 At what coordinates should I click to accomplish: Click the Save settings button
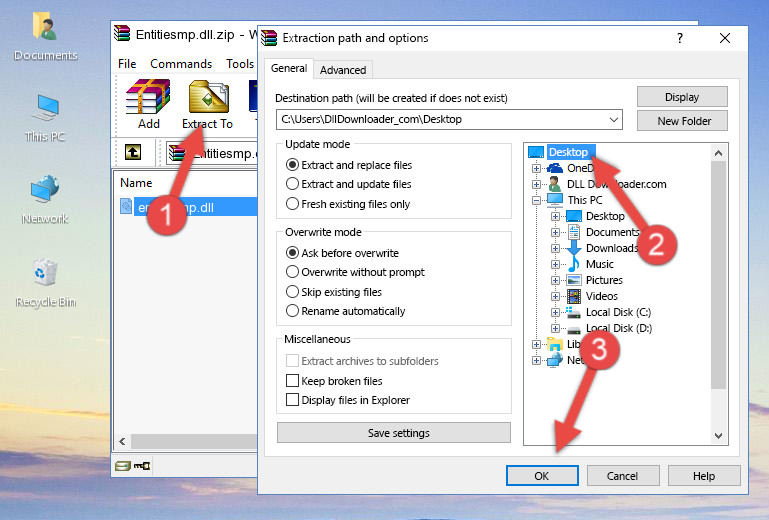(x=394, y=433)
